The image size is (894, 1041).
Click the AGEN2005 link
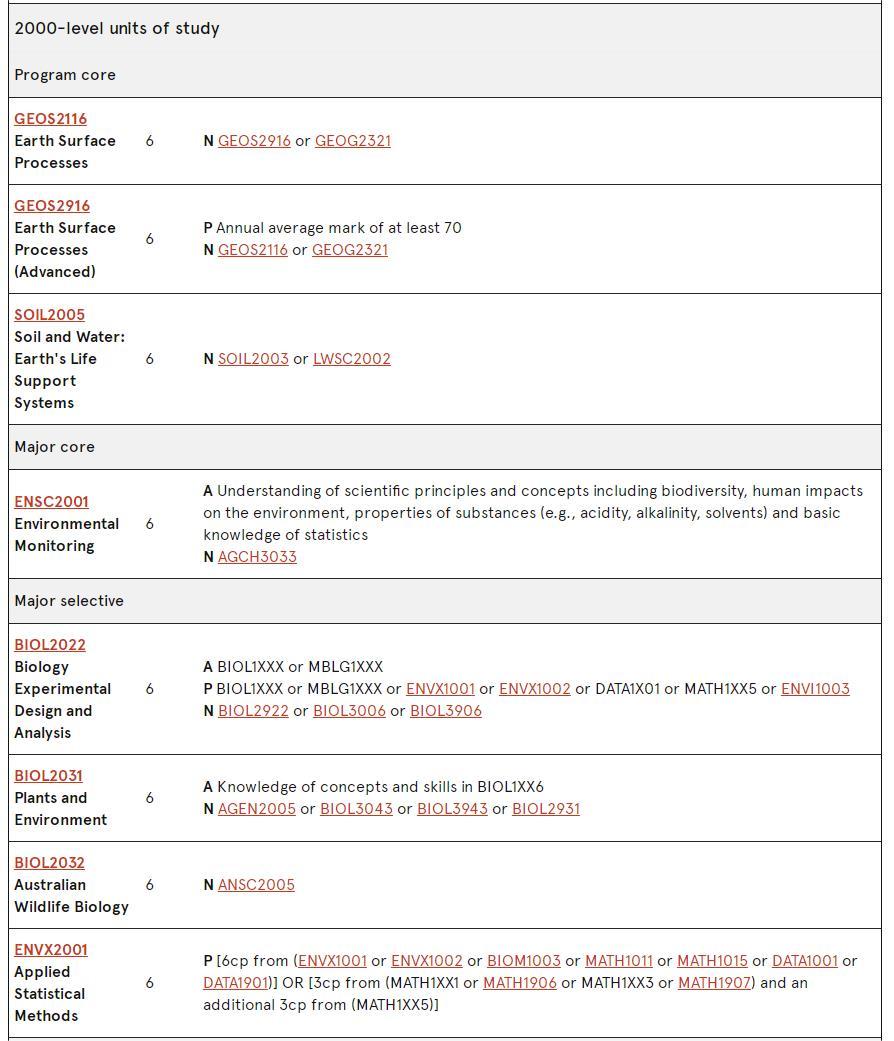click(257, 809)
